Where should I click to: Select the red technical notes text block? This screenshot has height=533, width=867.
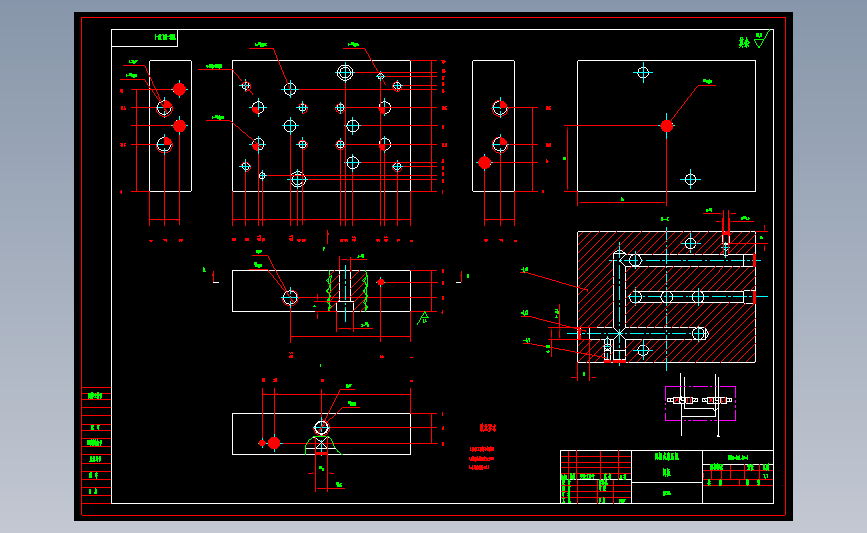coord(482,458)
